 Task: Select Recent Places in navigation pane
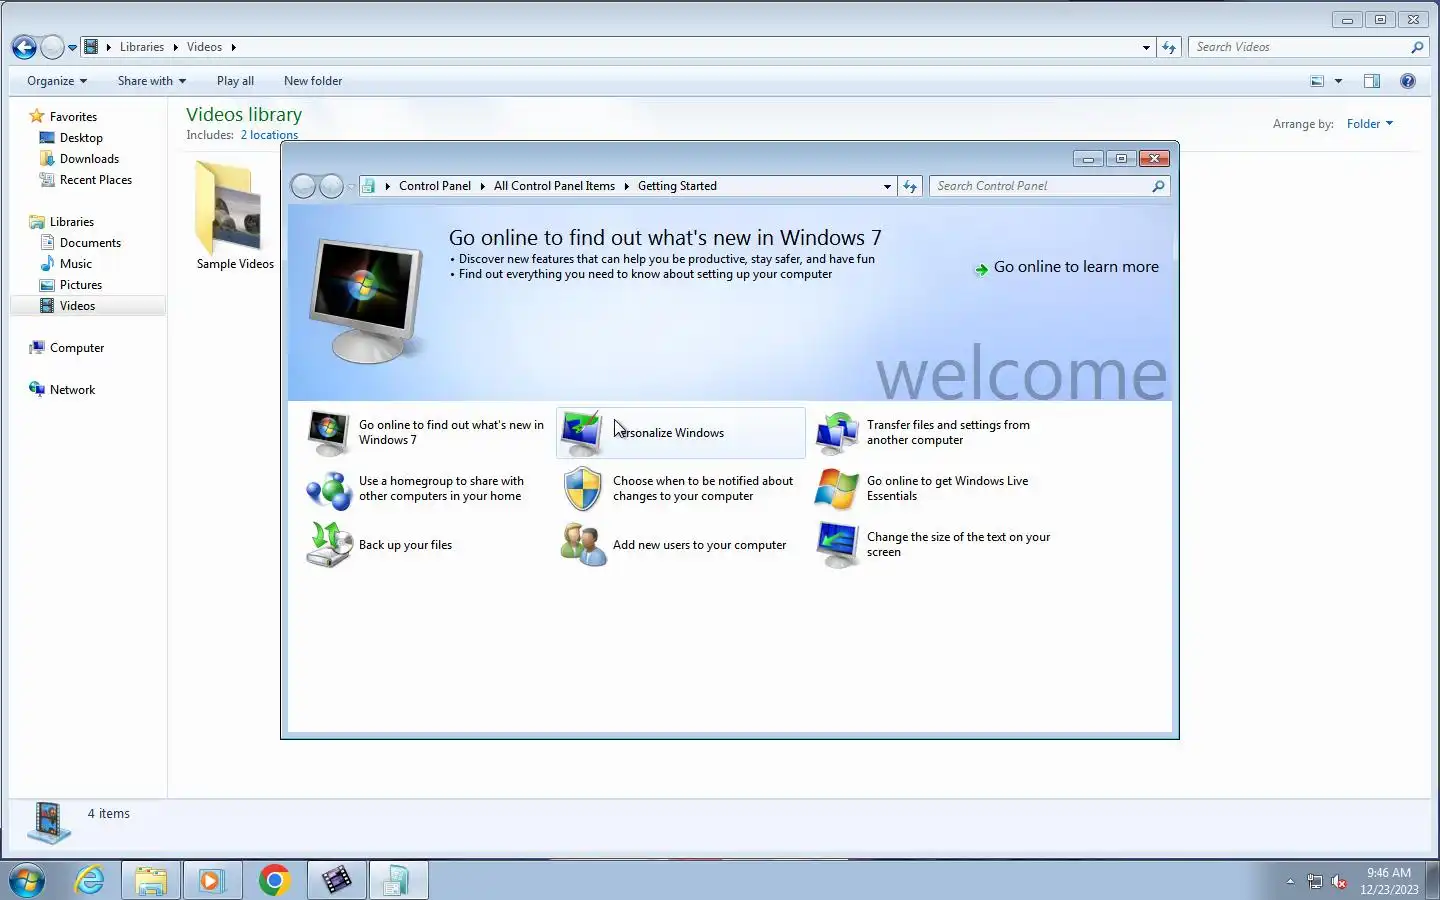tap(96, 180)
